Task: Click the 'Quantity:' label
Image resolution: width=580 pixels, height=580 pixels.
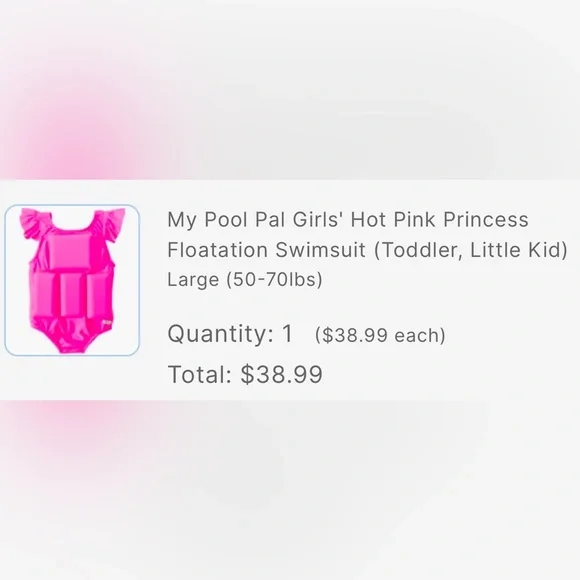Action: tap(220, 334)
